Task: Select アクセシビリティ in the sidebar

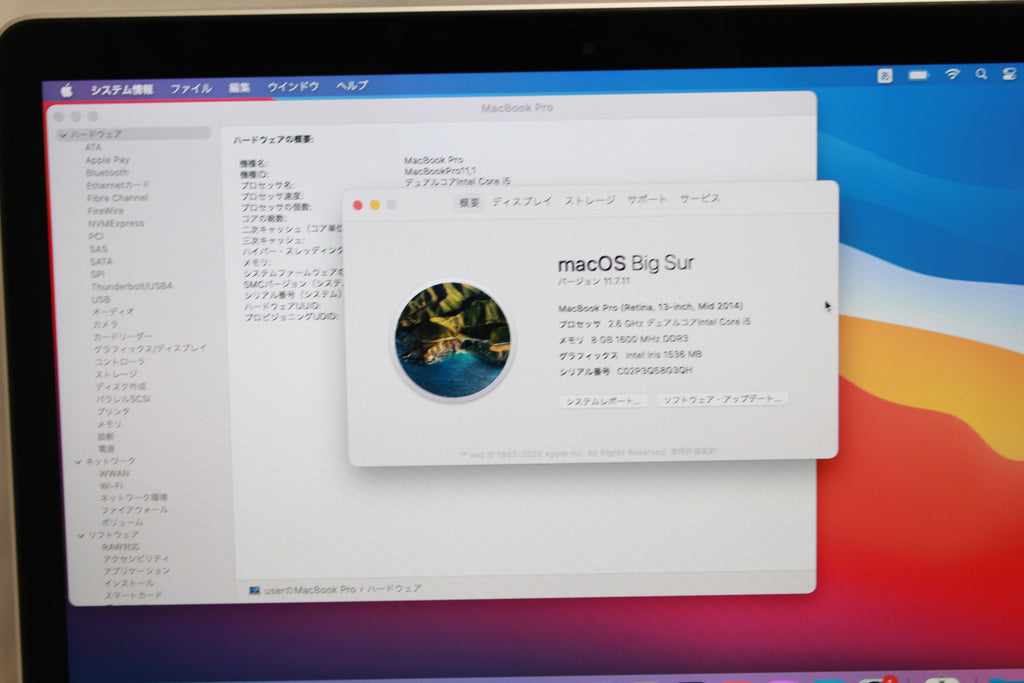Action: point(136,559)
